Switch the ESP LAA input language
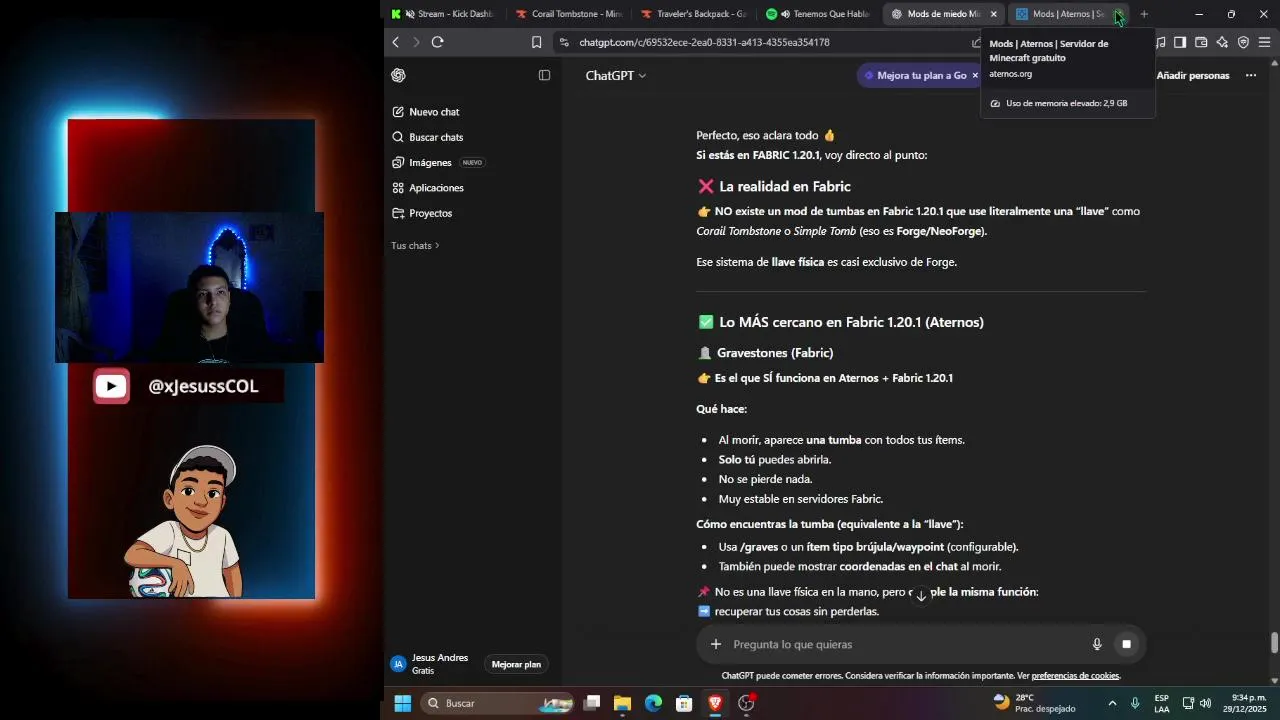 [x=1161, y=703]
